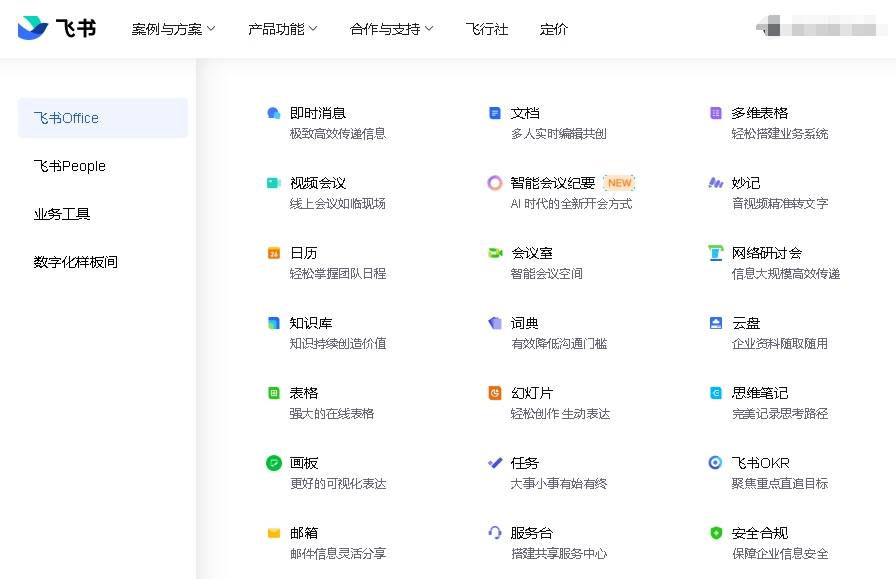Click the text 更好的可视化表达
Image resolution: width=896 pixels, height=579 pixels.
pyautogui.click(x=338, y=484)
